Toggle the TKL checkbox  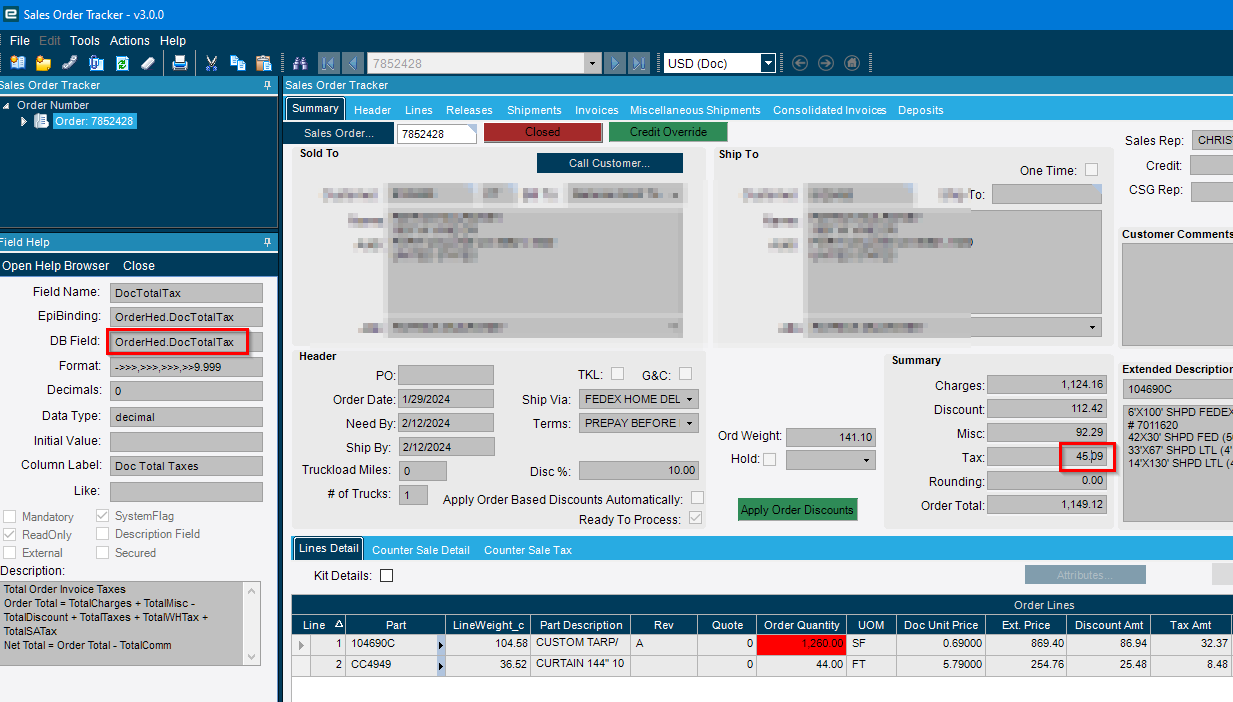(x=618, y=374)
